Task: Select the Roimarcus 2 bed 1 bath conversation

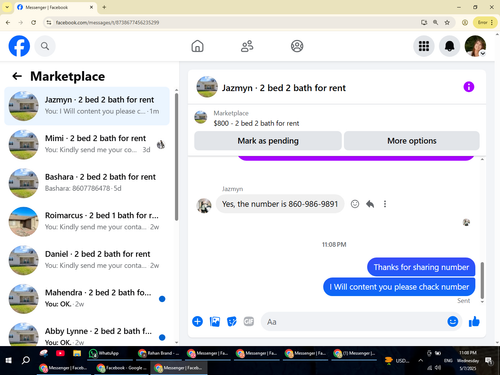Action: coord(87,222)
